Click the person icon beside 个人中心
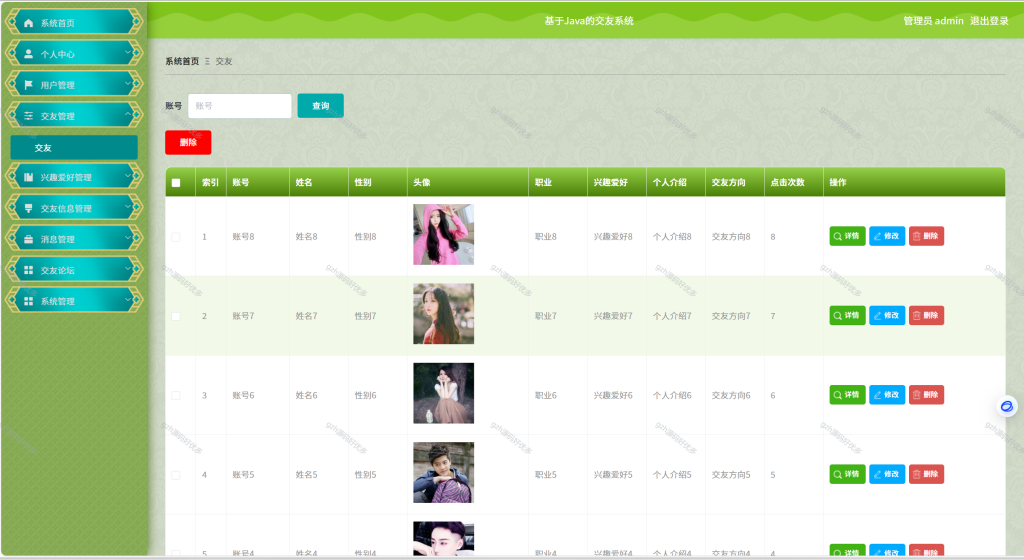Viewport: 1024px width, 560px height. [28, 54]
